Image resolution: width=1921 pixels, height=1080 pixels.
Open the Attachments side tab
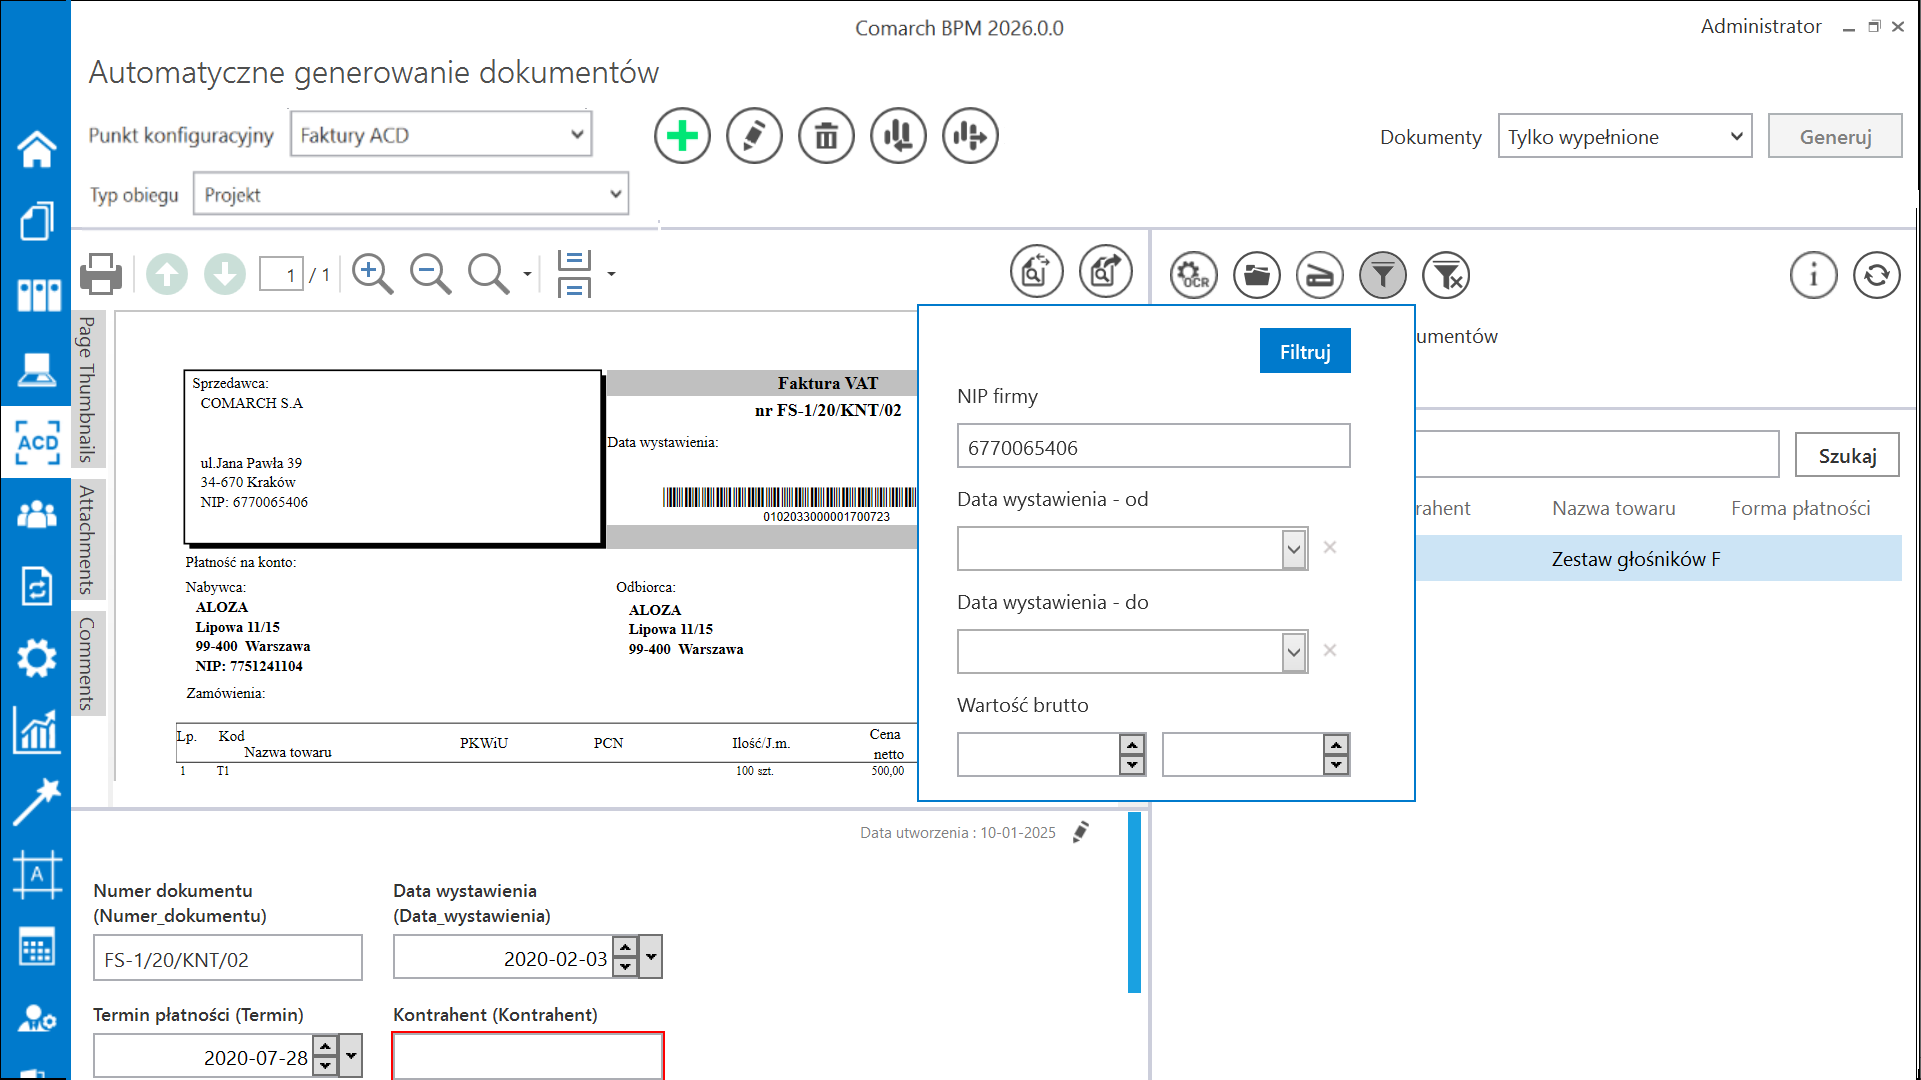pos(87,539)
